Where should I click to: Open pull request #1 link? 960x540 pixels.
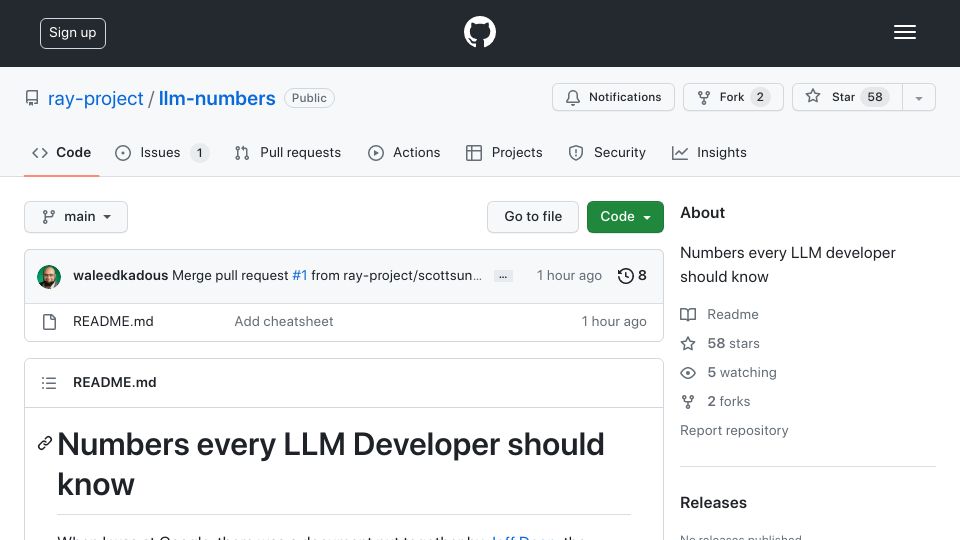(299, 276)
